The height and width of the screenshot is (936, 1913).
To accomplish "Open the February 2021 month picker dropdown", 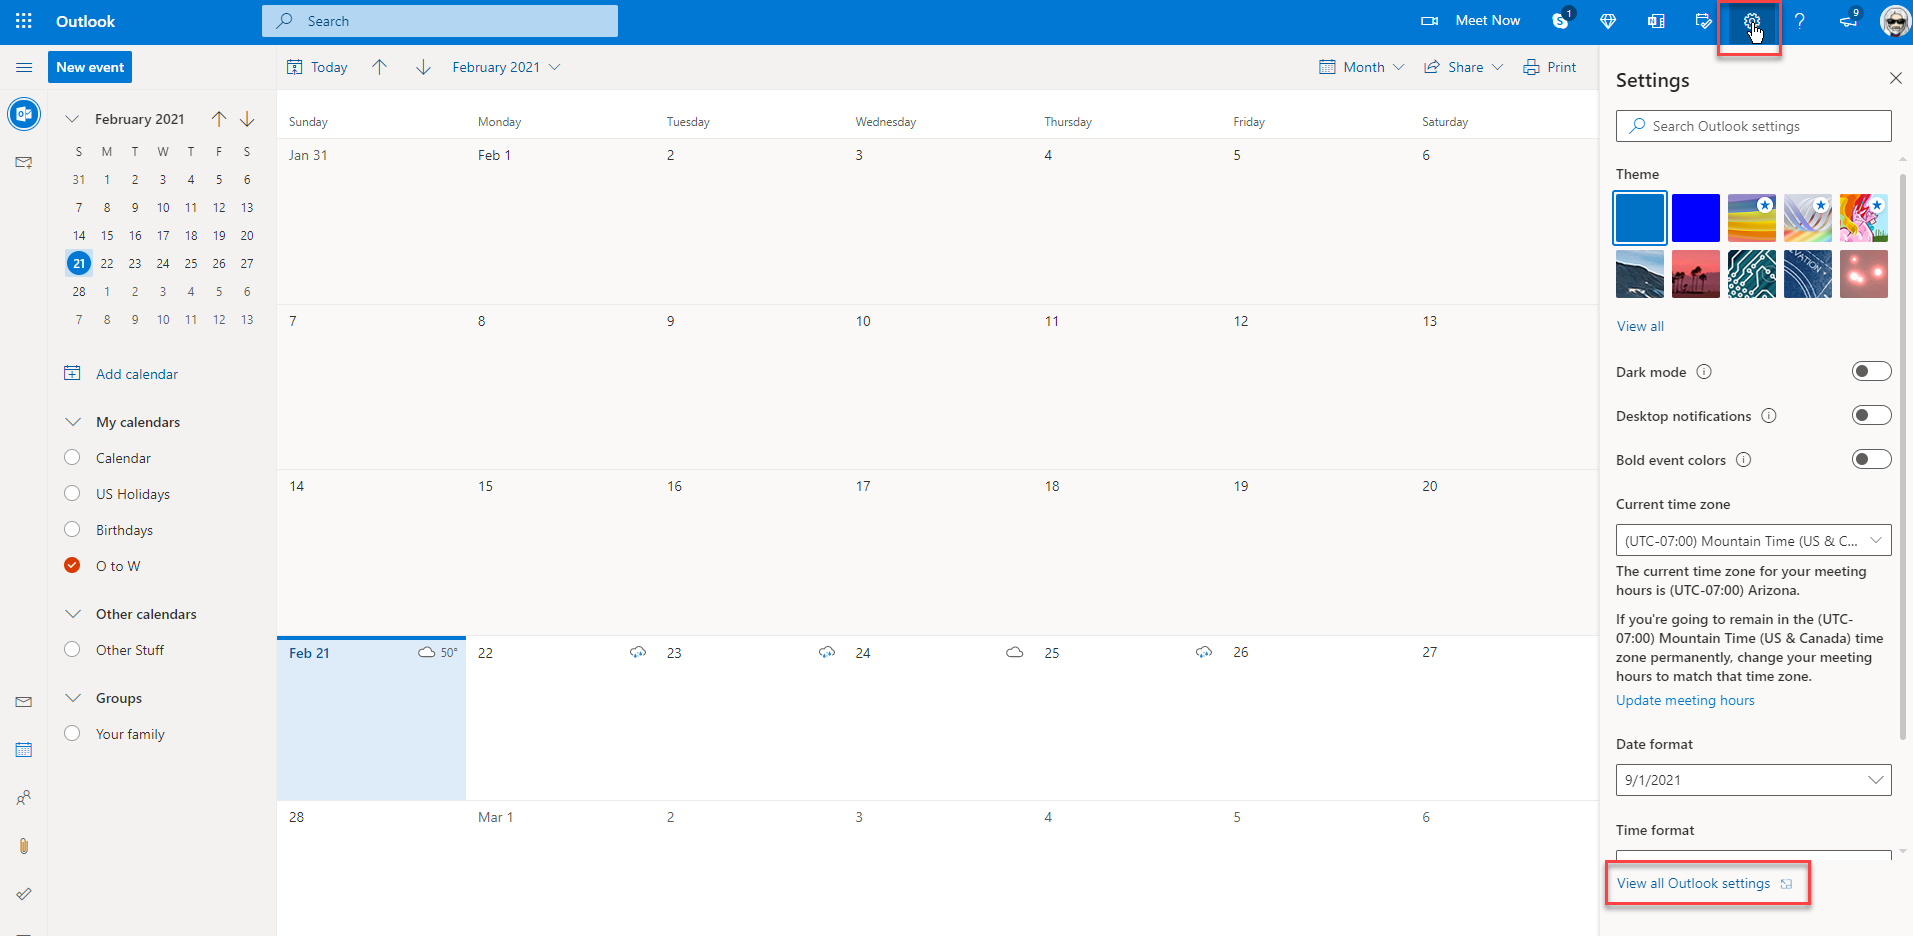I will [x=506, y=67].
